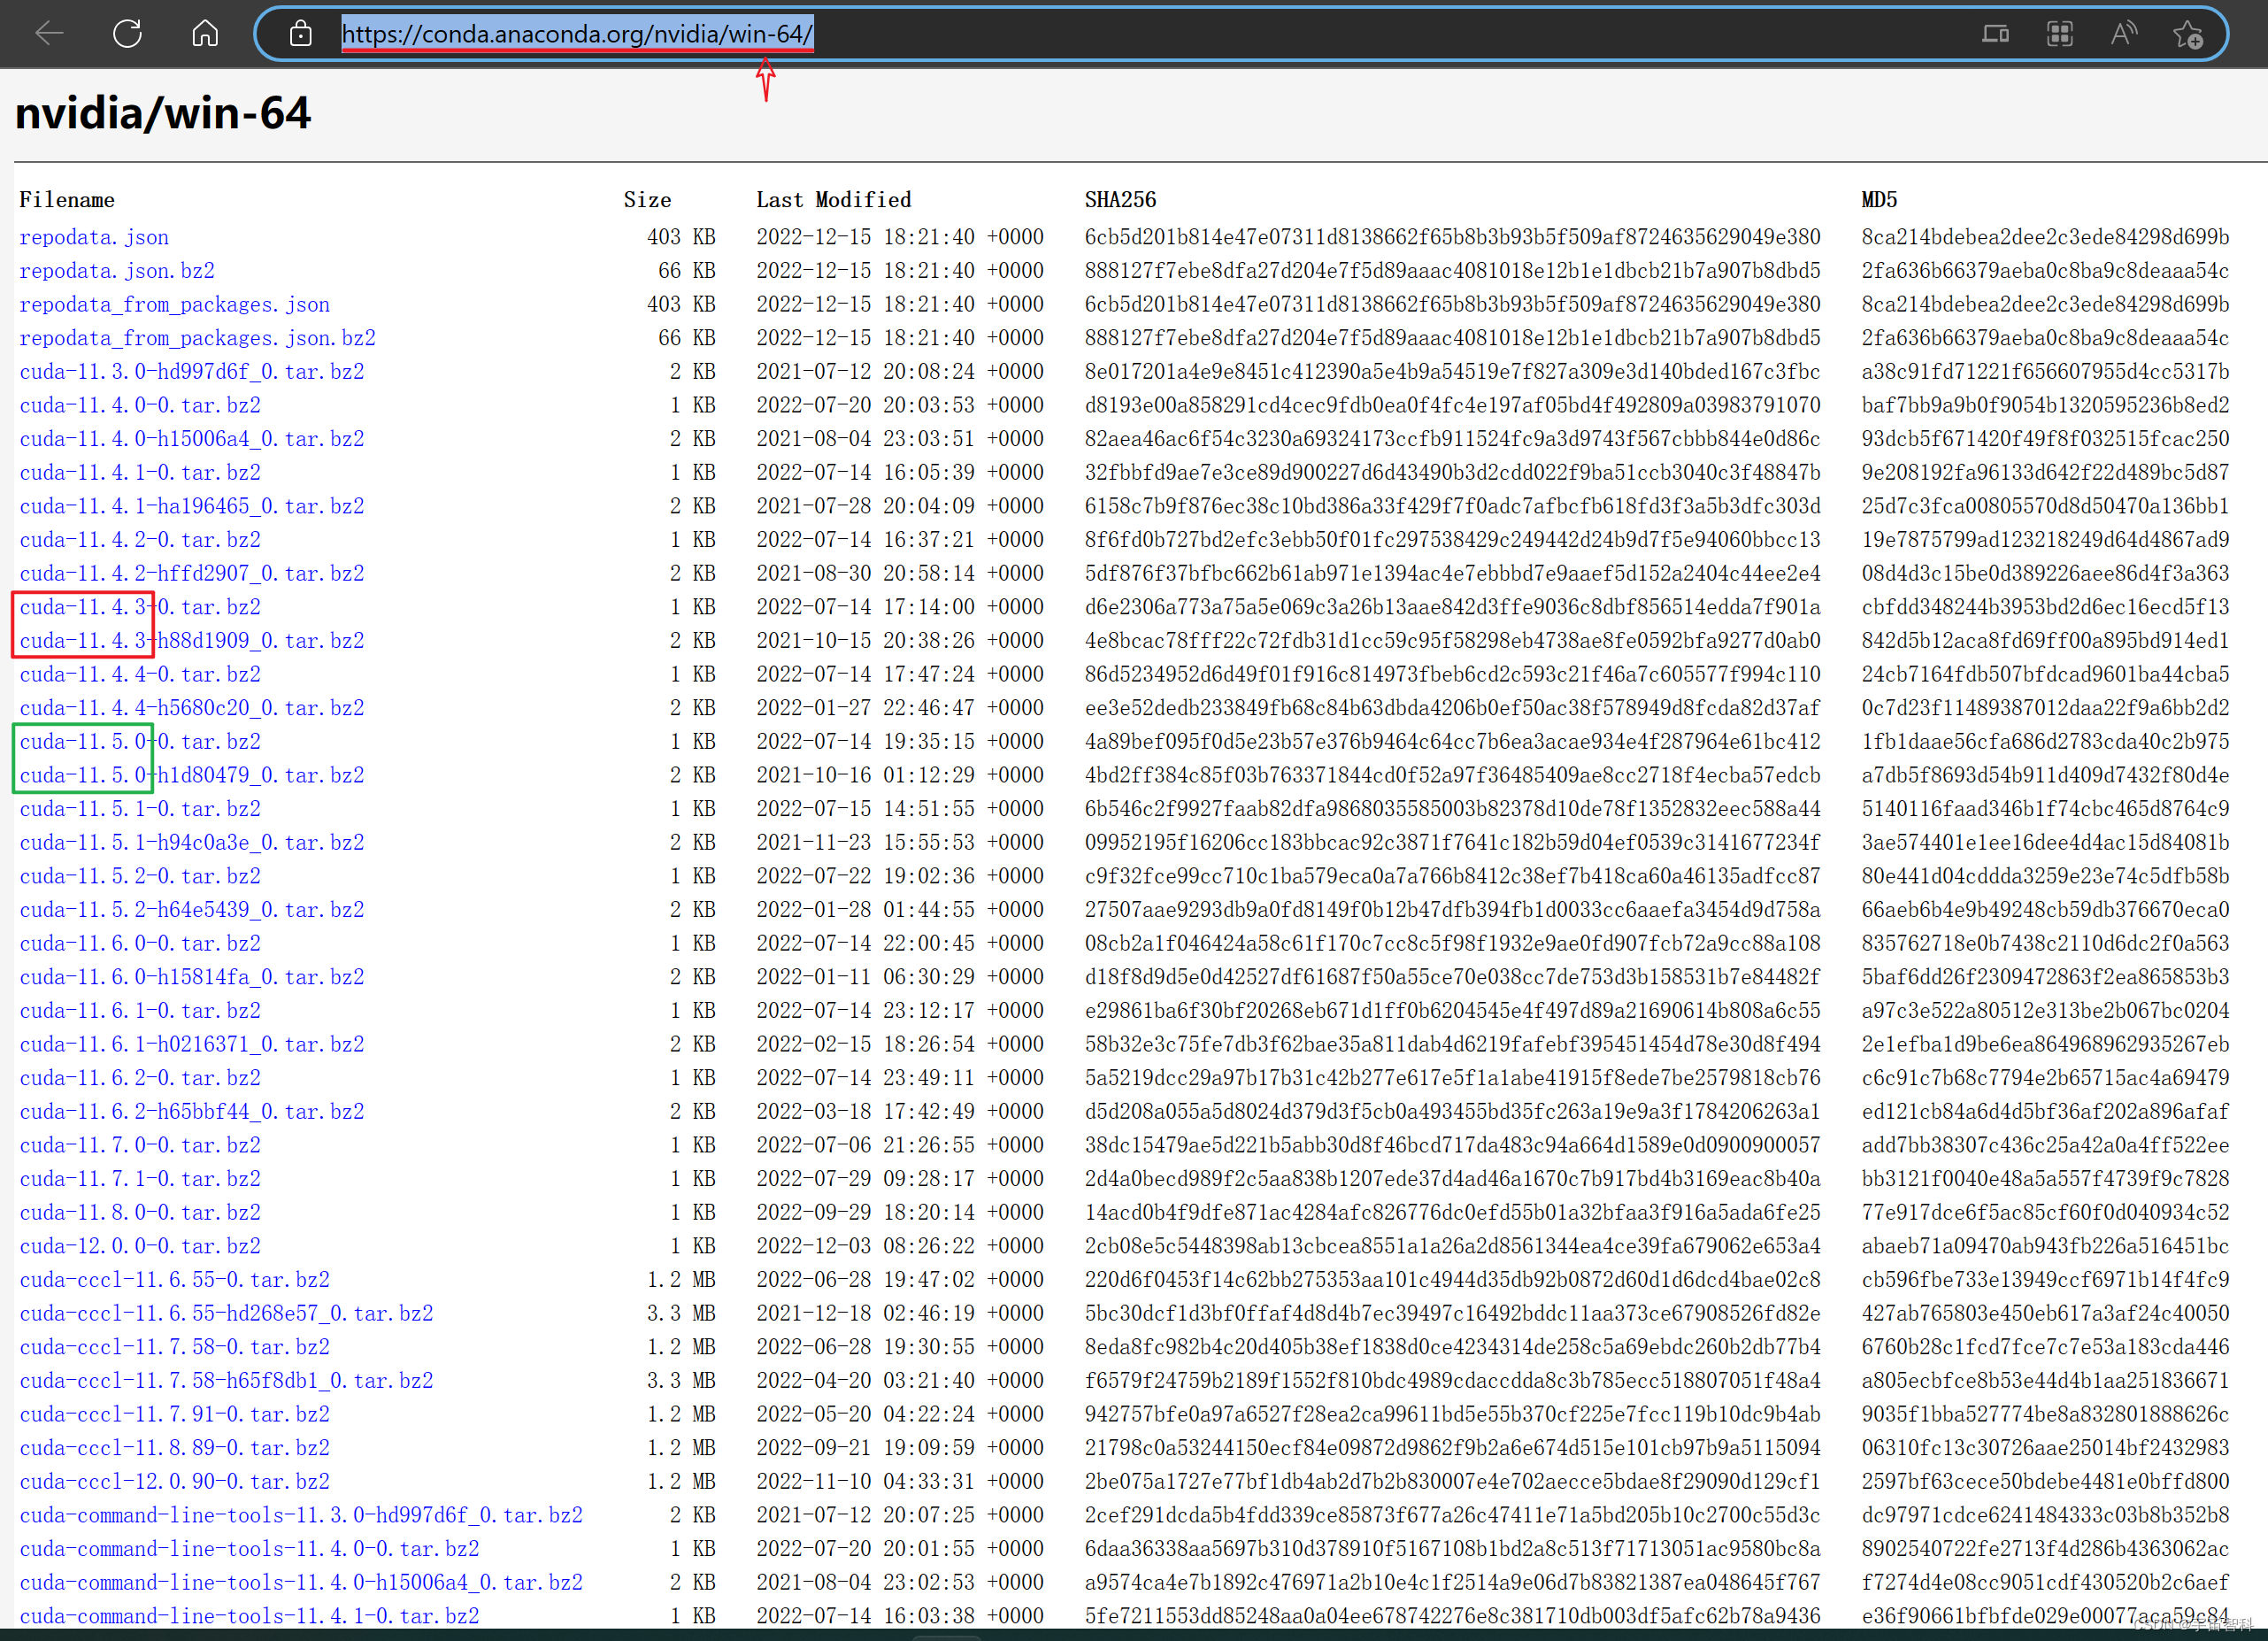Download cuda-cccl-11.6.55-hd268e57_0.tar.bz2
This screenshot has width=2268, height=1641.
[227, 1313]
